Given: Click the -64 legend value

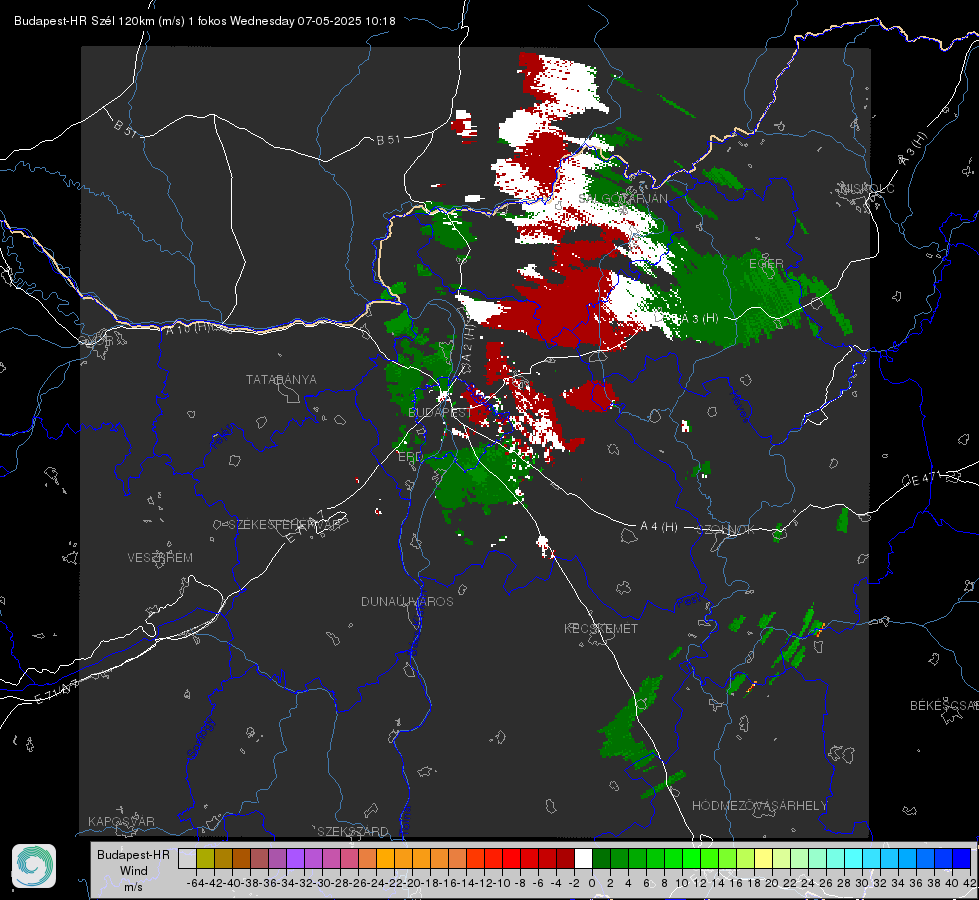Looking at the screenshot, I should (196, 884).
